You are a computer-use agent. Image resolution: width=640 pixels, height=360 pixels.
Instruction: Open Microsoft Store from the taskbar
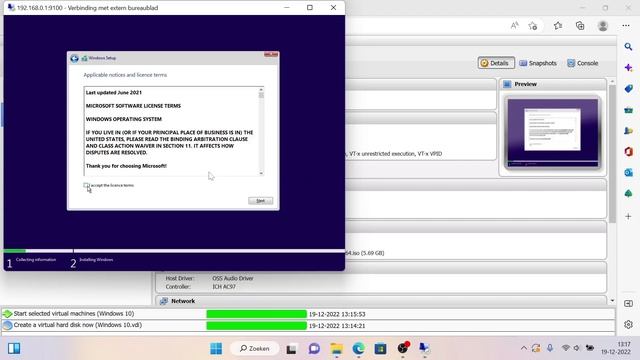(x=380, y=349)
